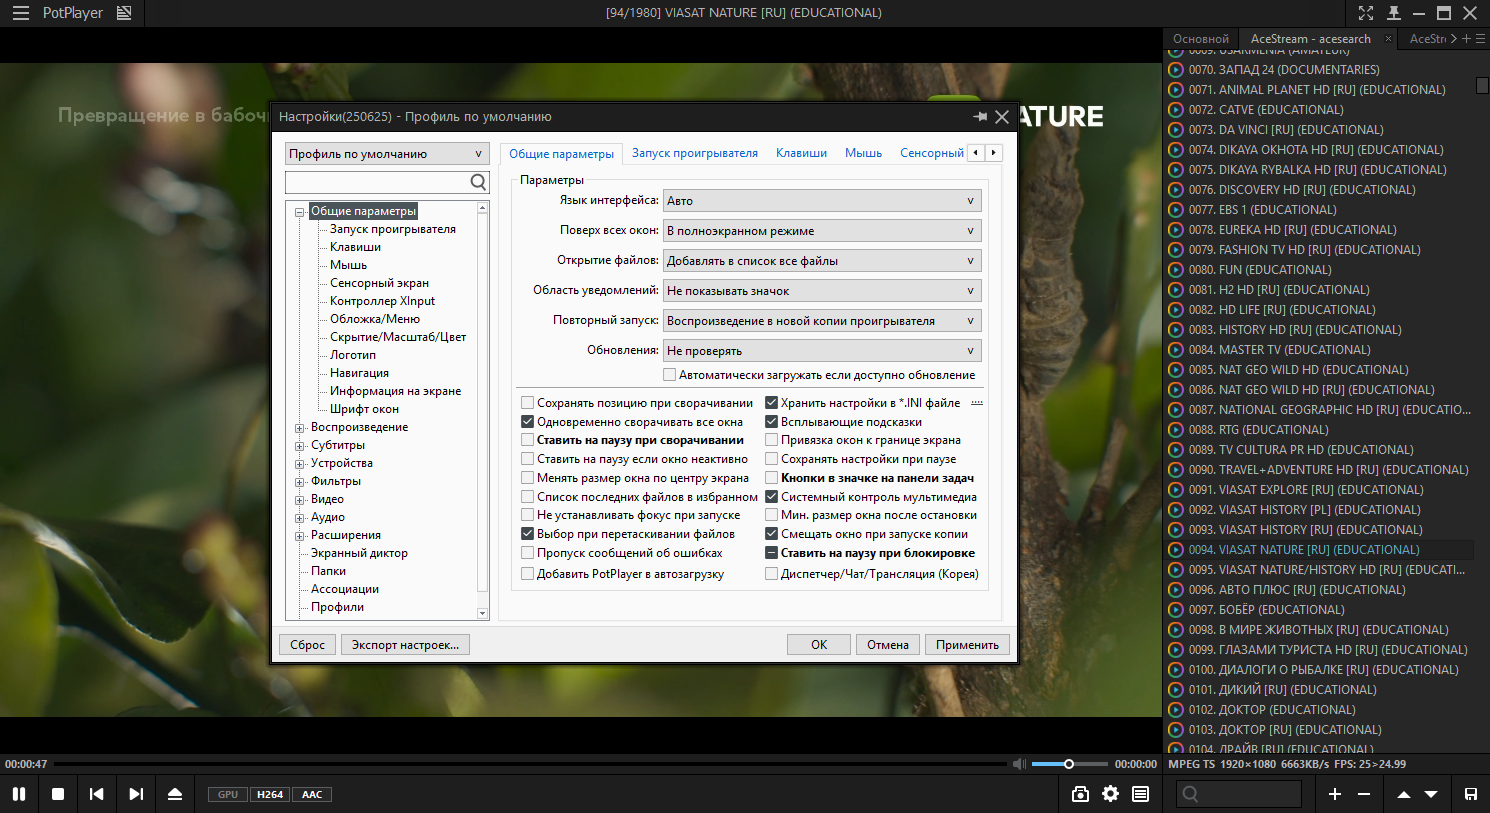This screenshot has width=1490, height=813.
Task: Close the AceStream - acesearch playlist tab
Action: pos(1388,39)
